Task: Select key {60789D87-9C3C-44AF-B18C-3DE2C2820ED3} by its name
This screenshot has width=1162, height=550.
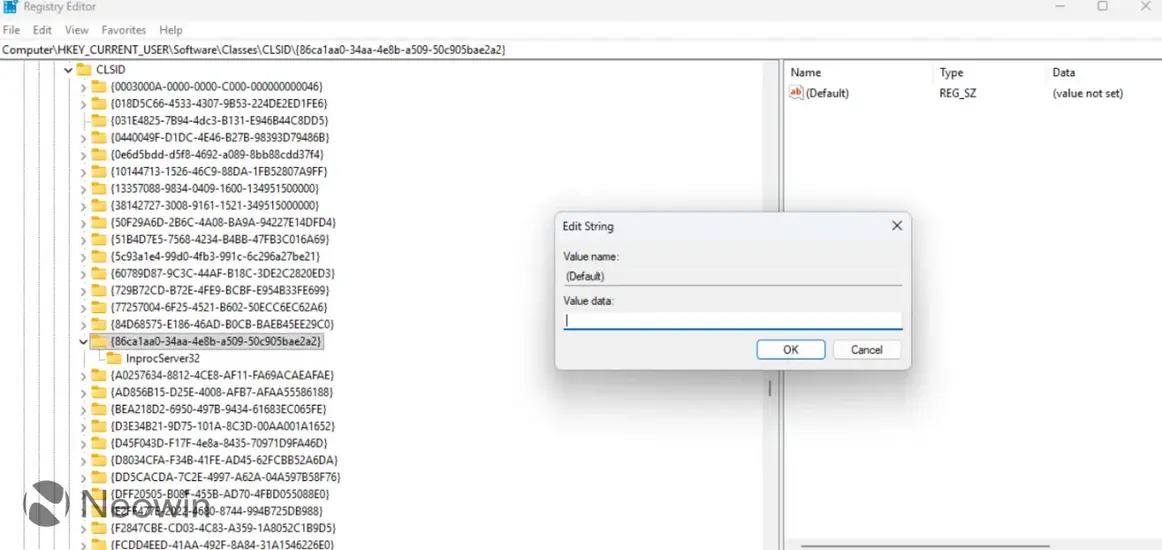Action: 222,274
